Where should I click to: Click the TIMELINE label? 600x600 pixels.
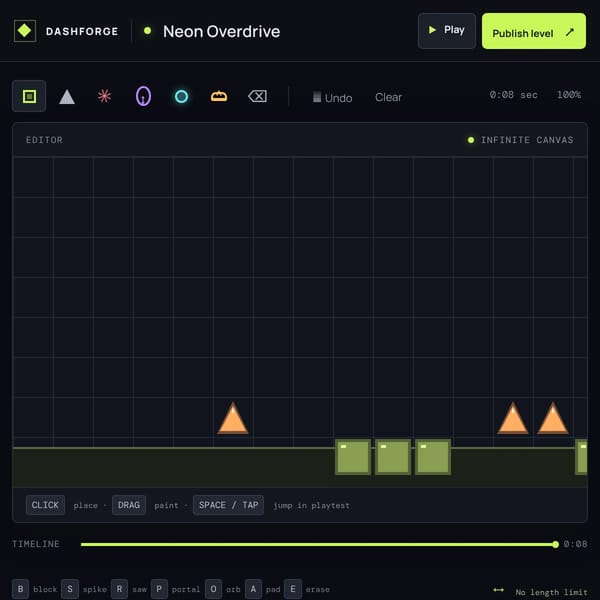tap(36, 544)
